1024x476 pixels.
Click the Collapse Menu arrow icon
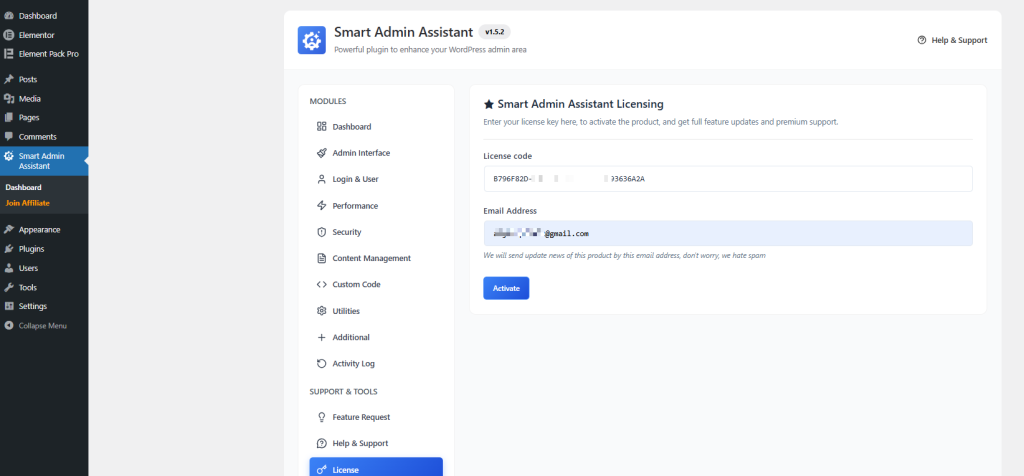(8, 325)
